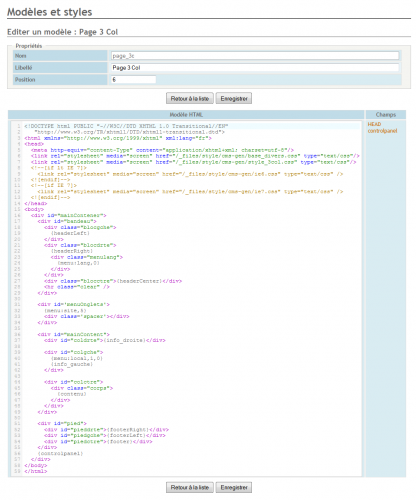Click the Modèle HTML panel header
The image size is (416, 500).
click(186, 115)
